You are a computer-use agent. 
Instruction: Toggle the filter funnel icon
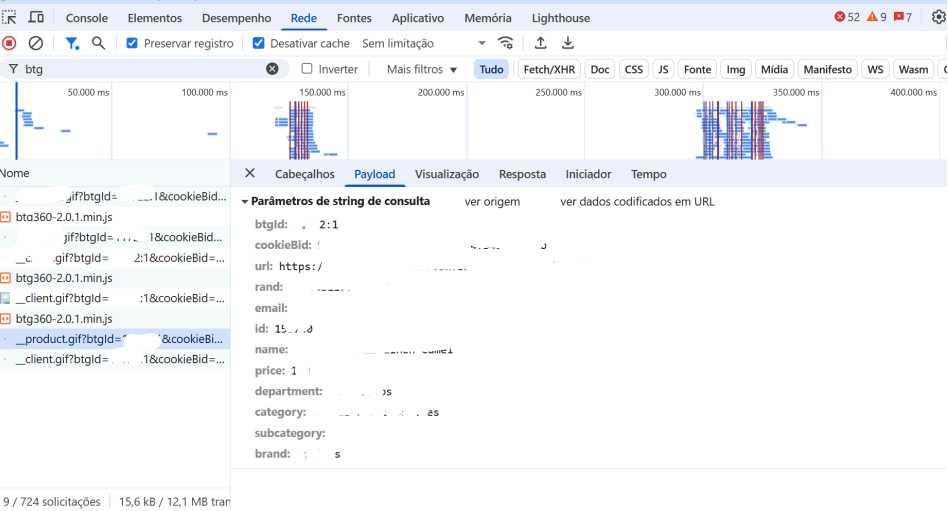point(72,43)
